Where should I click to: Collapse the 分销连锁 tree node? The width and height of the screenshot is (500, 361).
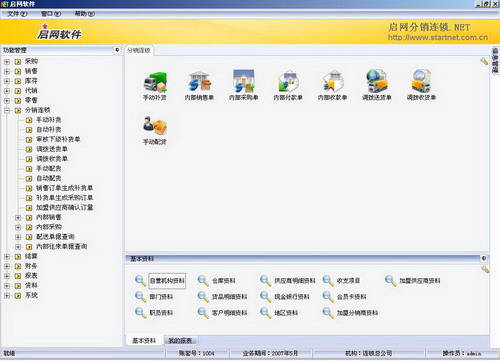click(7, 110)
